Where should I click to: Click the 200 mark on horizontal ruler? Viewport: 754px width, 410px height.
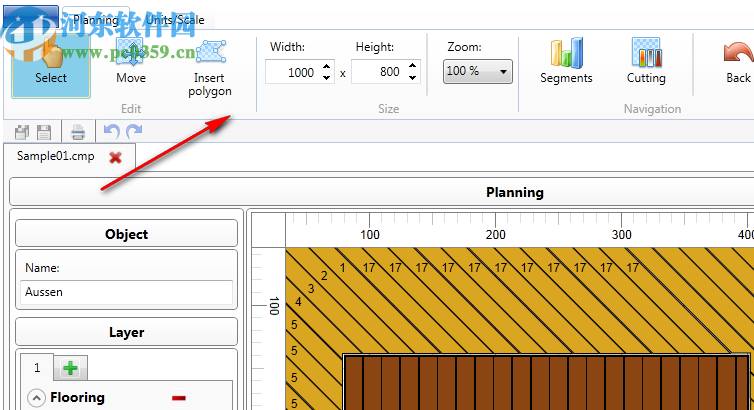495,235
